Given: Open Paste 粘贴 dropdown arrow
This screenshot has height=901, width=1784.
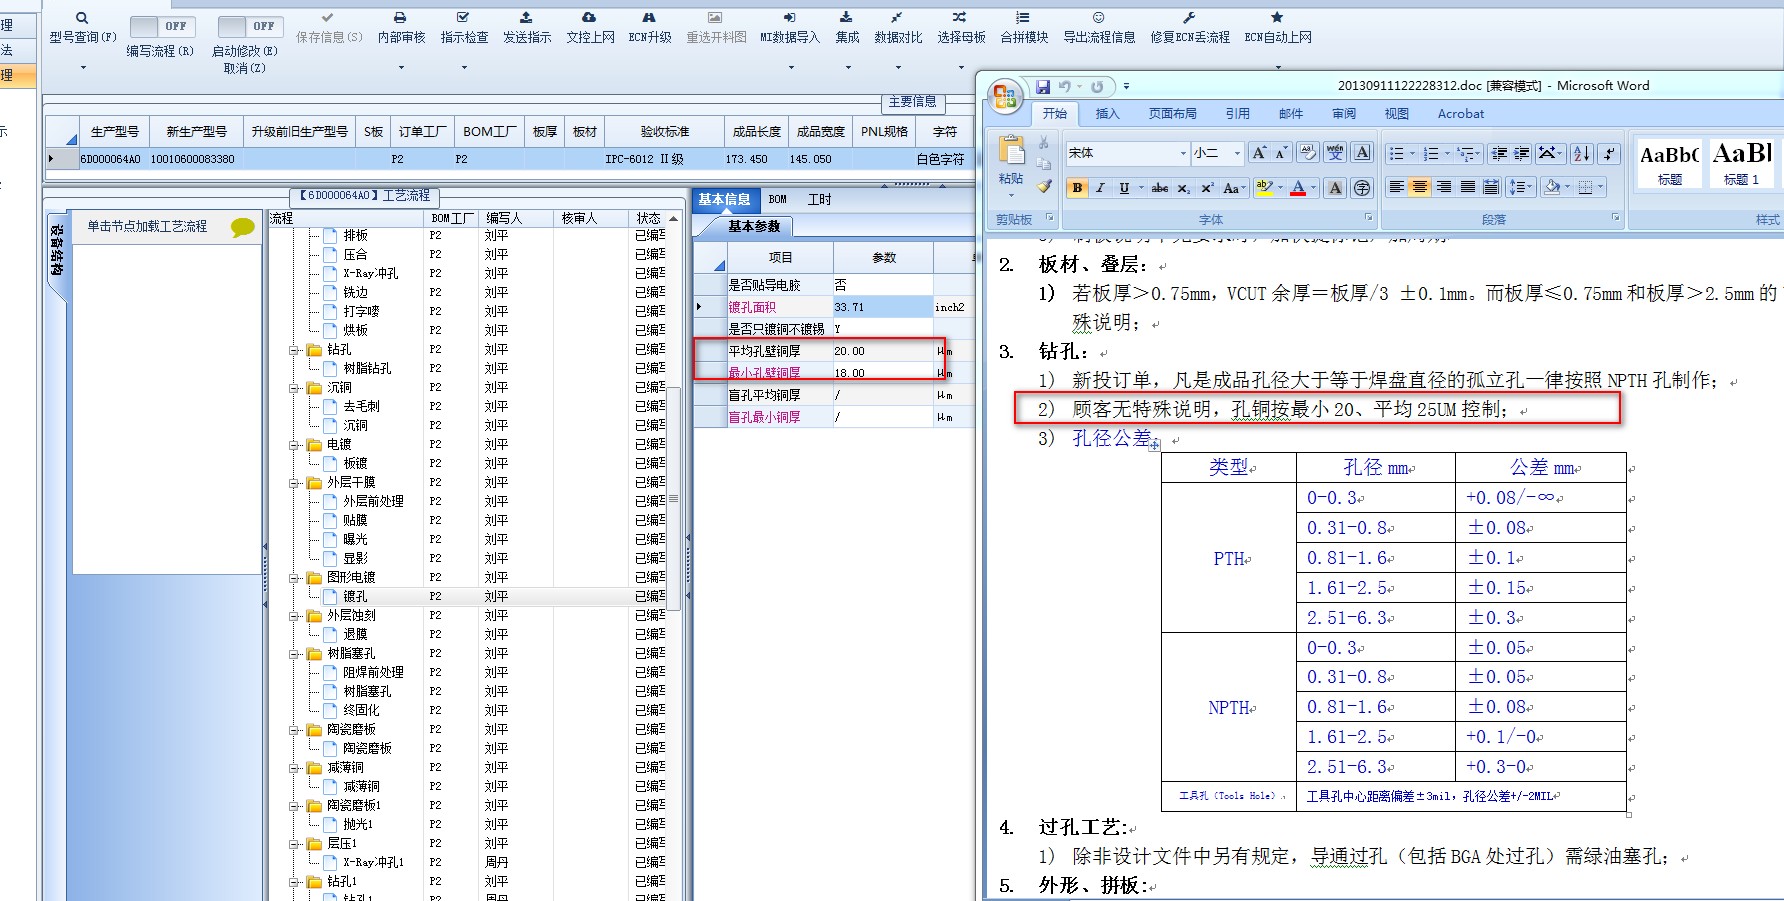Looking at the screenshot, I should [1011, 194].
